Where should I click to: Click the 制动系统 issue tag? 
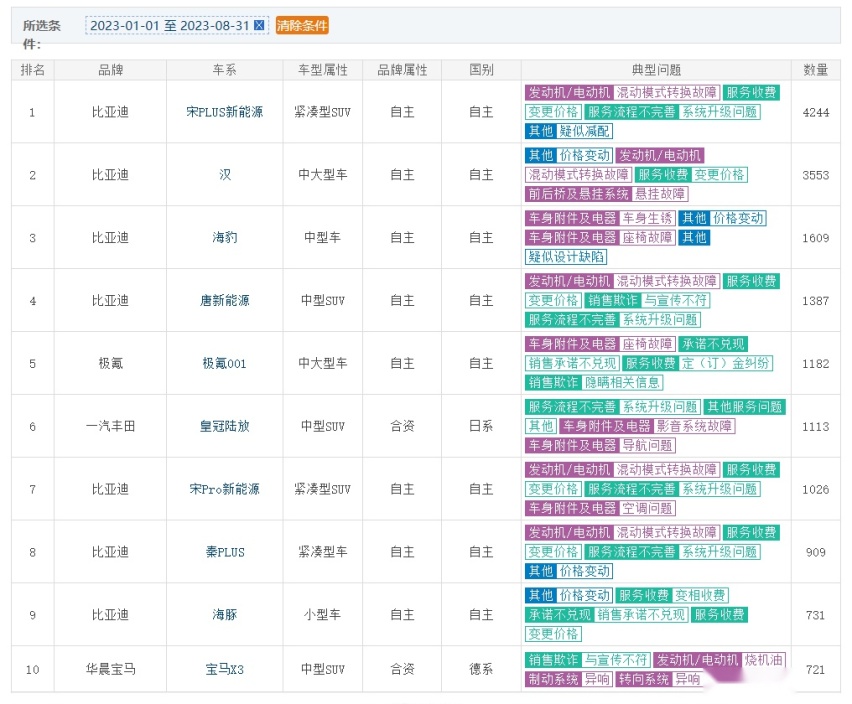click(x=553, y=679)
